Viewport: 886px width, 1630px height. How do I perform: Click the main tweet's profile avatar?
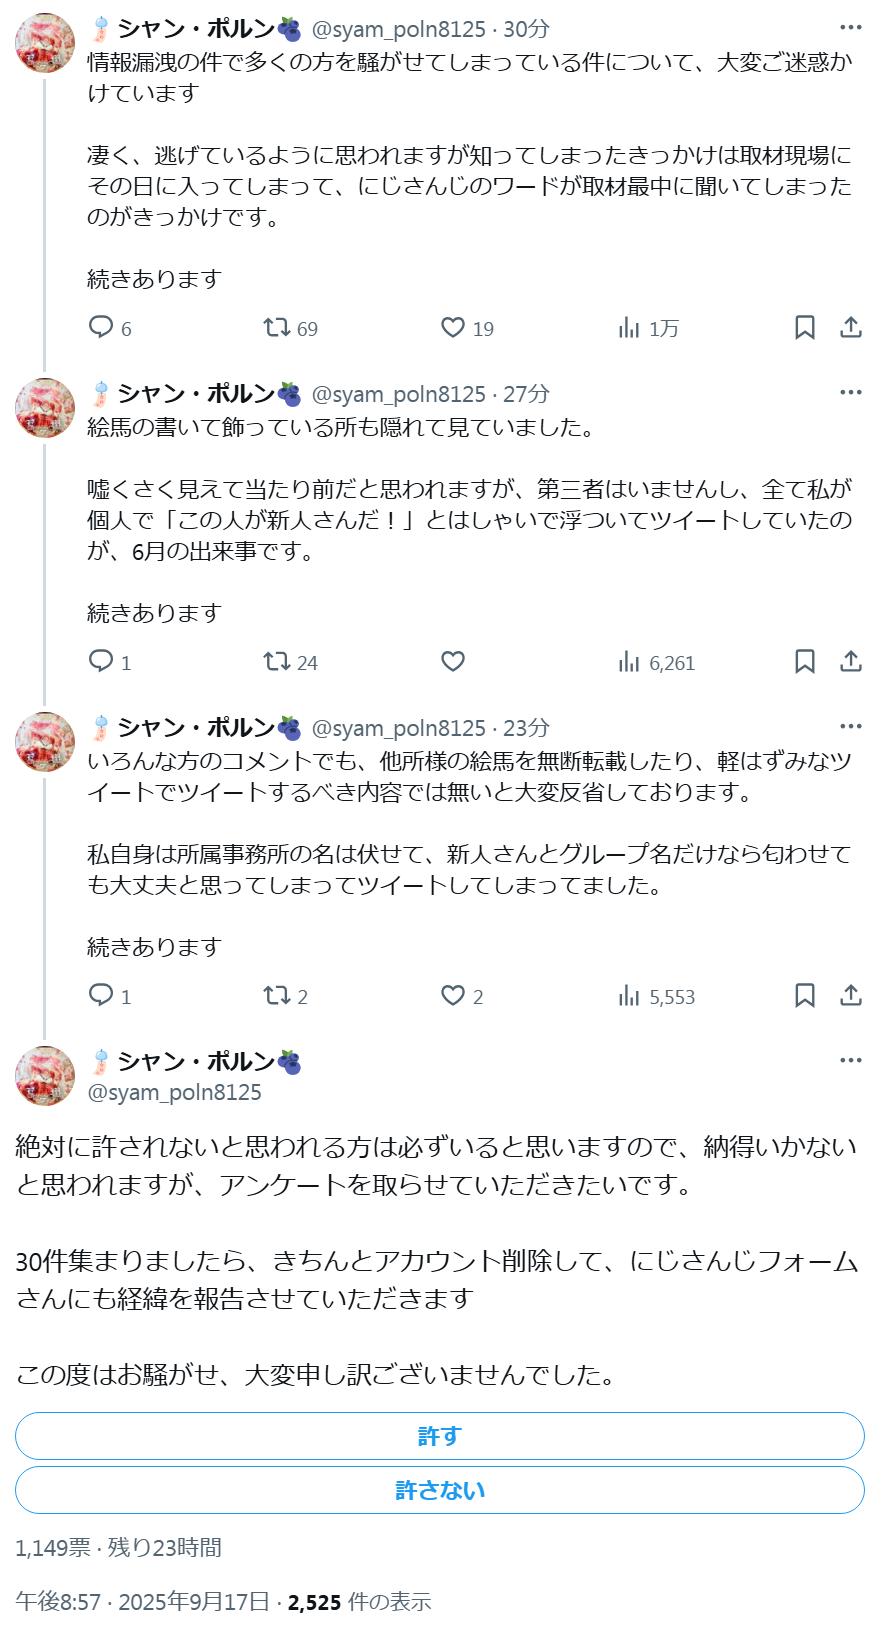[x=45, y=1076]
